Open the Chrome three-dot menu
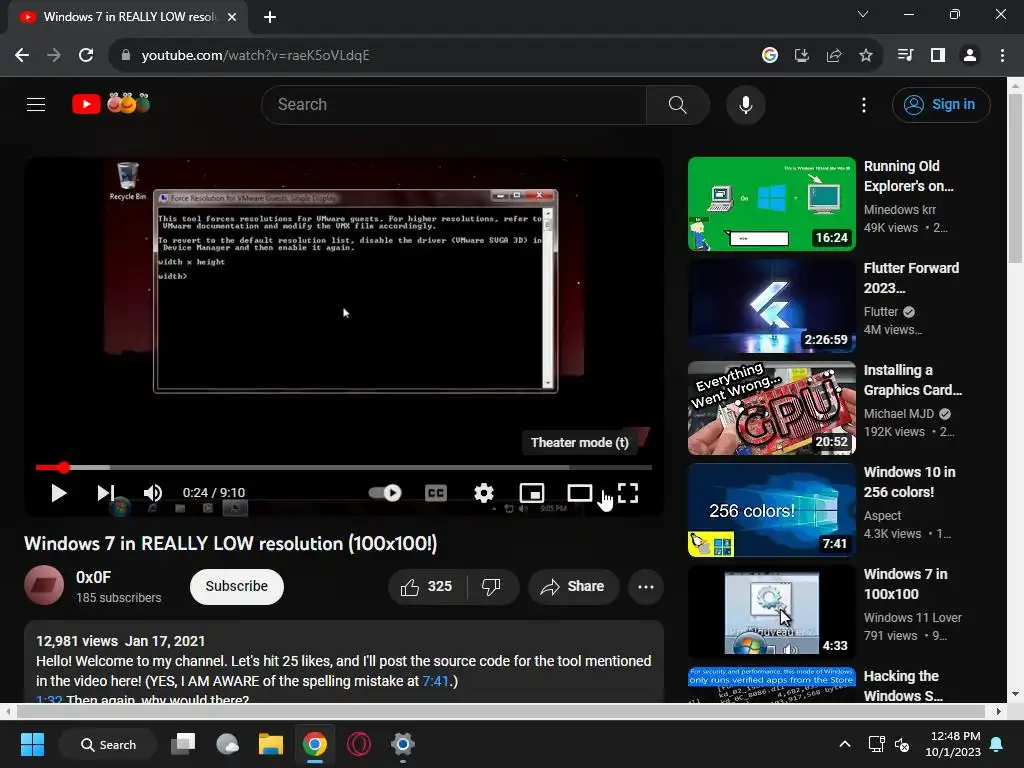Viewport: 1024px width, 768px height. click(1002, 56)
